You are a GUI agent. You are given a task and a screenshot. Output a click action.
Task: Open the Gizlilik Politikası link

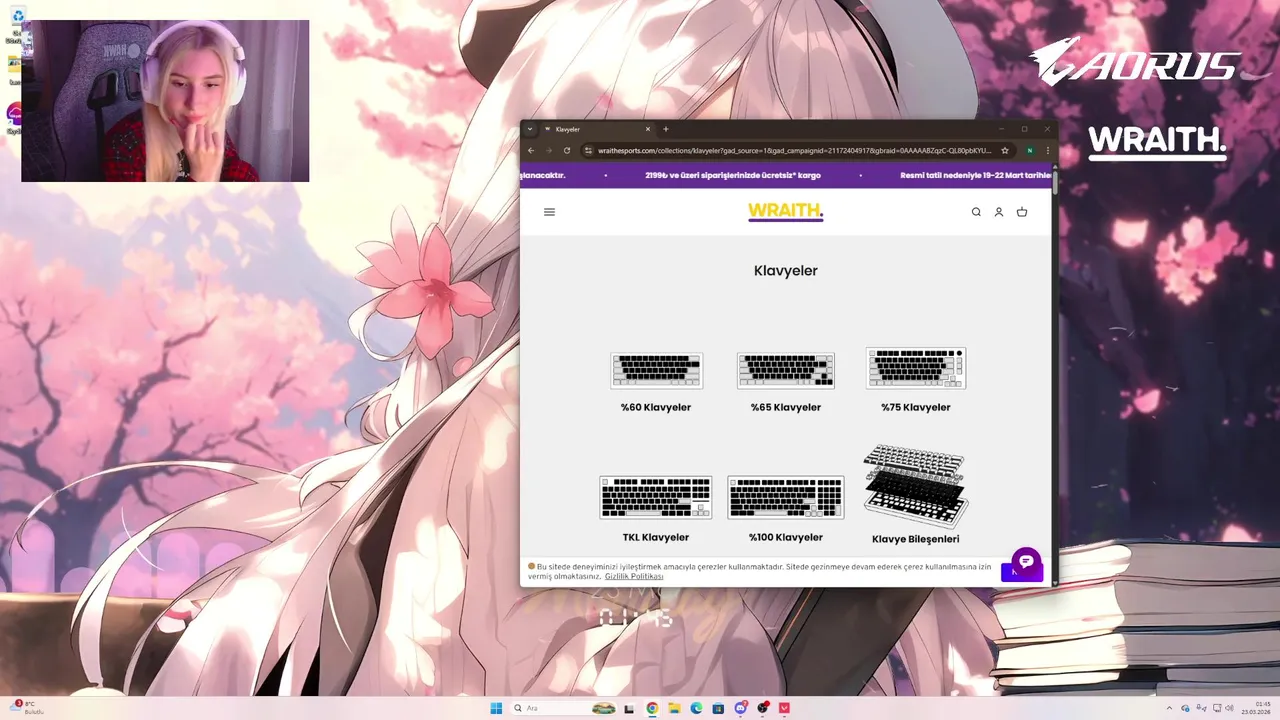[634, 577]
